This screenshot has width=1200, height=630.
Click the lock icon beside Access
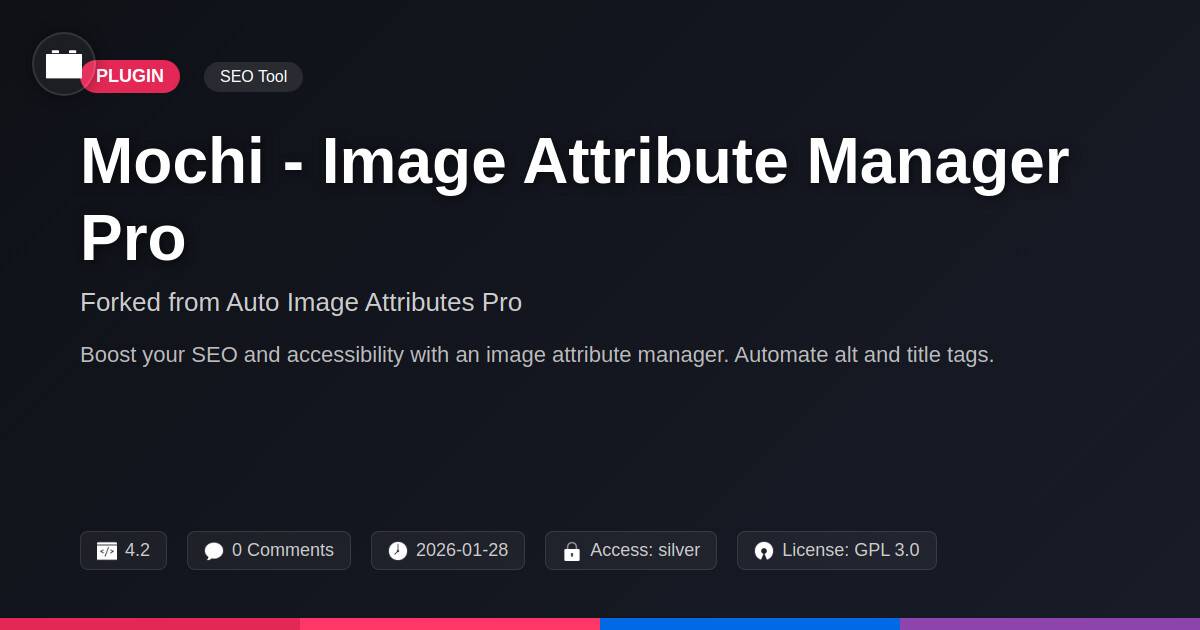572,551
